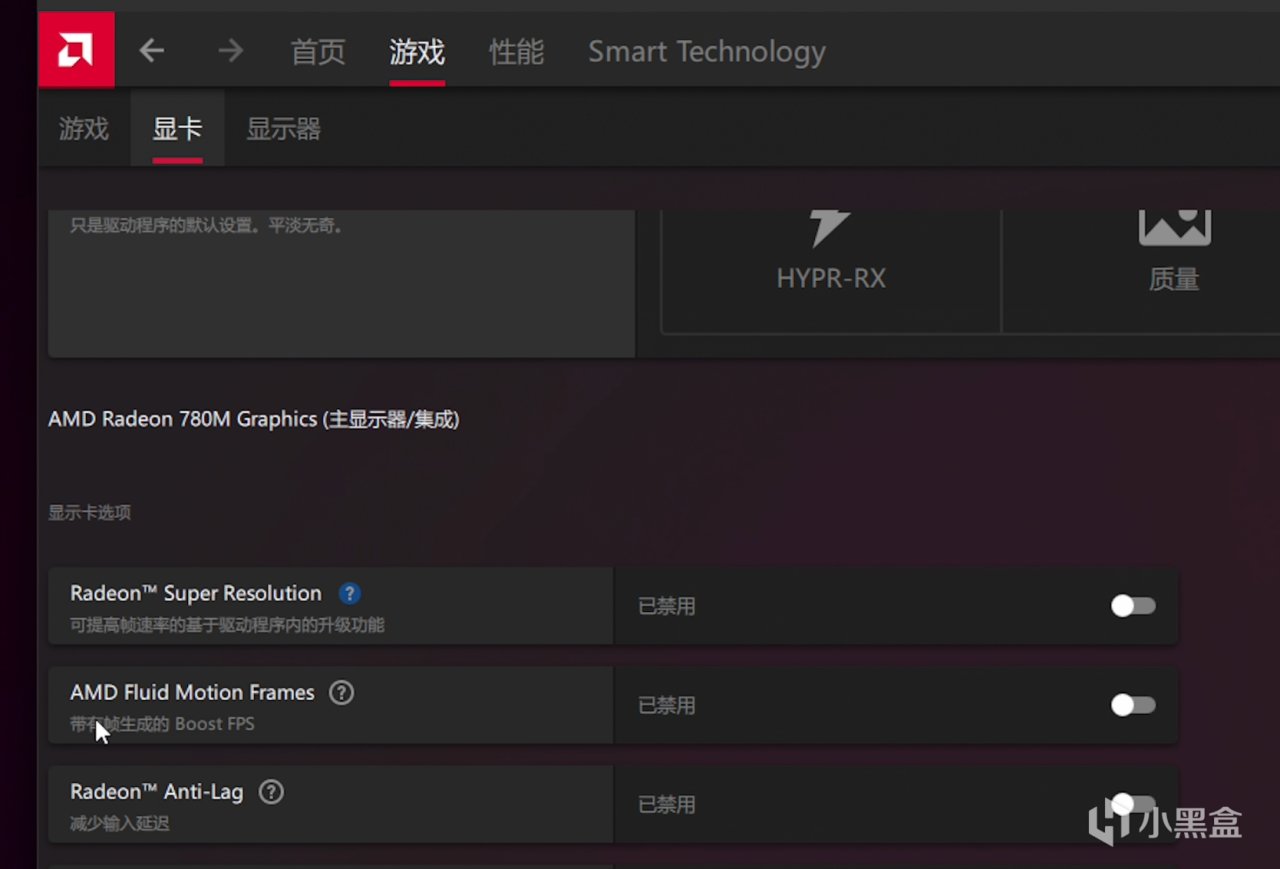Click 已禁用 status for Super Resolution

point(667,607)
